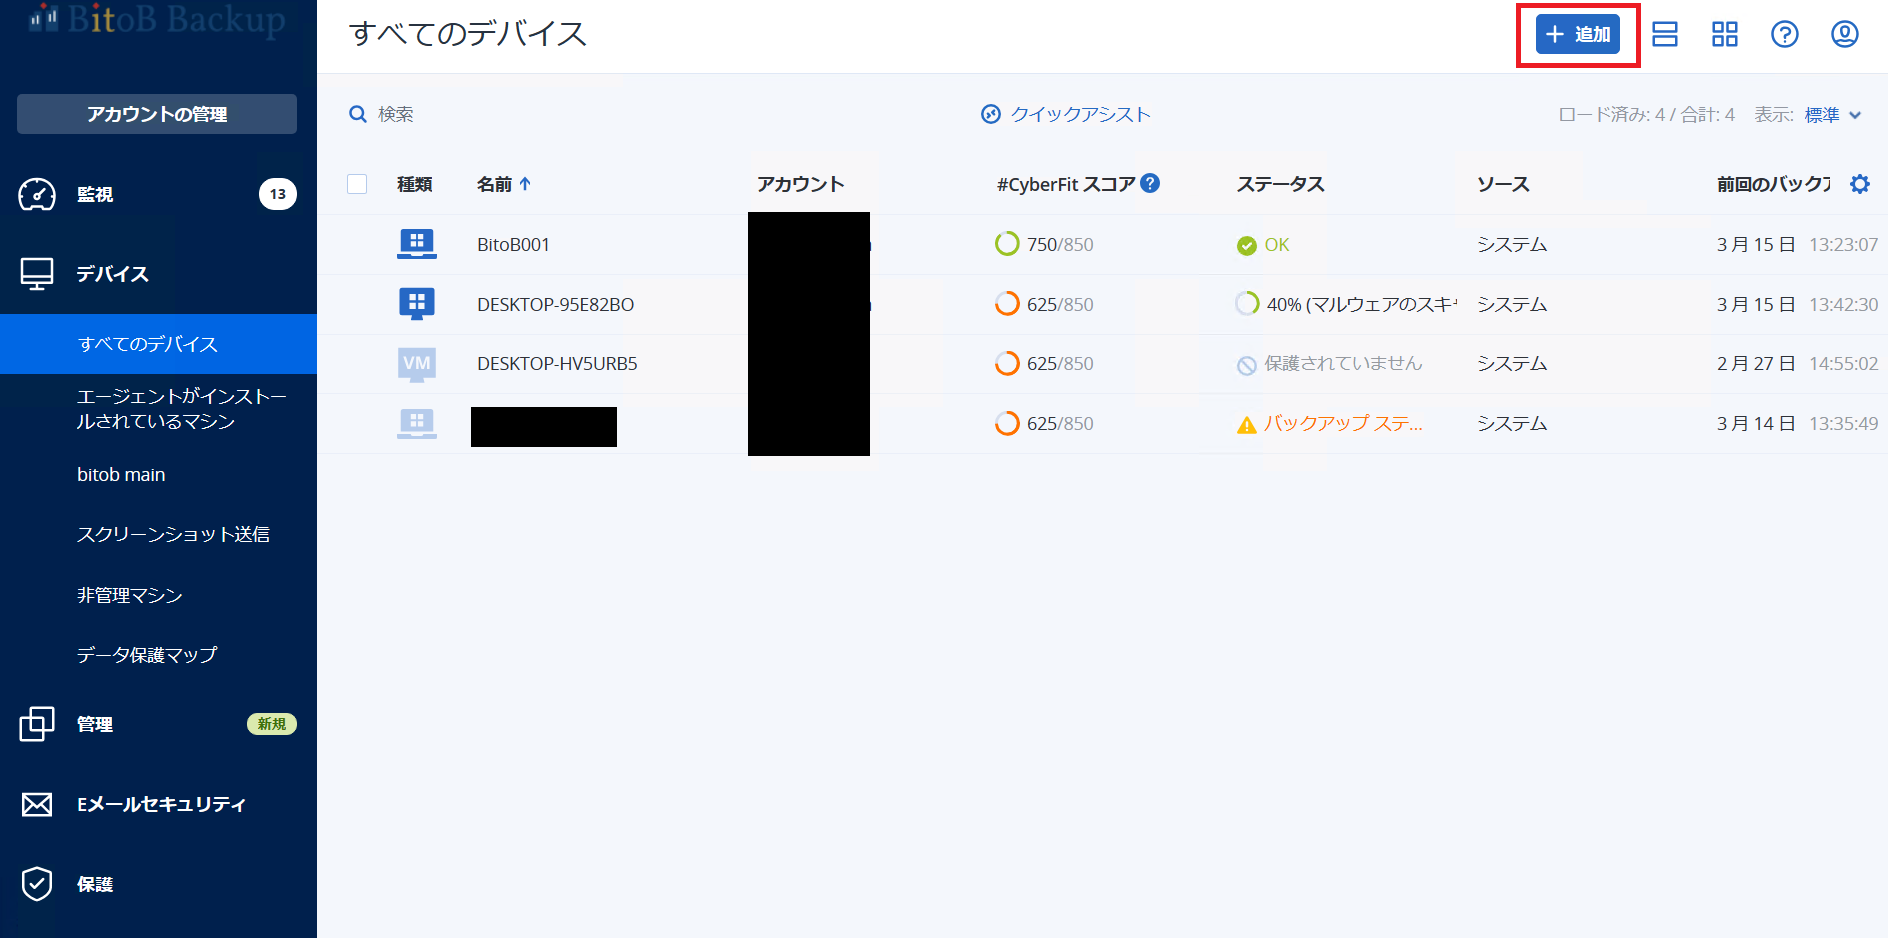Sort by 名前 column header
The height and width of the screenshot is (938, 1888).
[494, 184]
